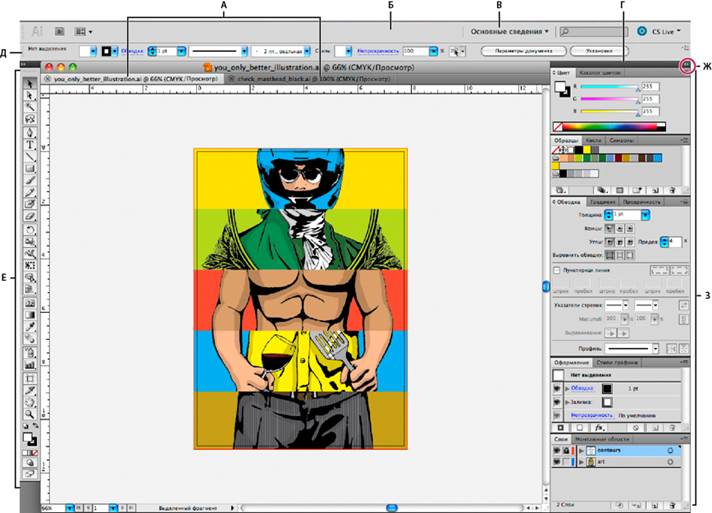Click the Непрозрачность link in control bar

pos(378,51)
